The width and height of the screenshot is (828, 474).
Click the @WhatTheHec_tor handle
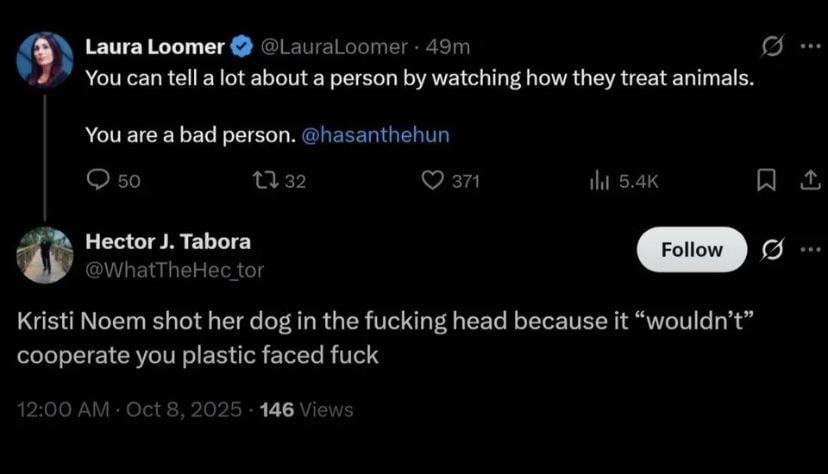(175, 268)
